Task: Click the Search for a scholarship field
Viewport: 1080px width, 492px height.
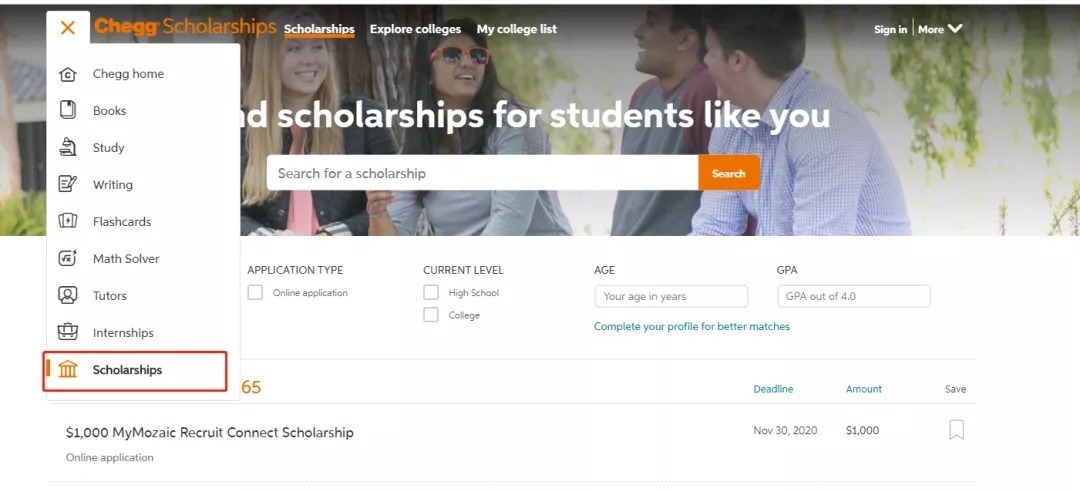Action: click(482, 173)
